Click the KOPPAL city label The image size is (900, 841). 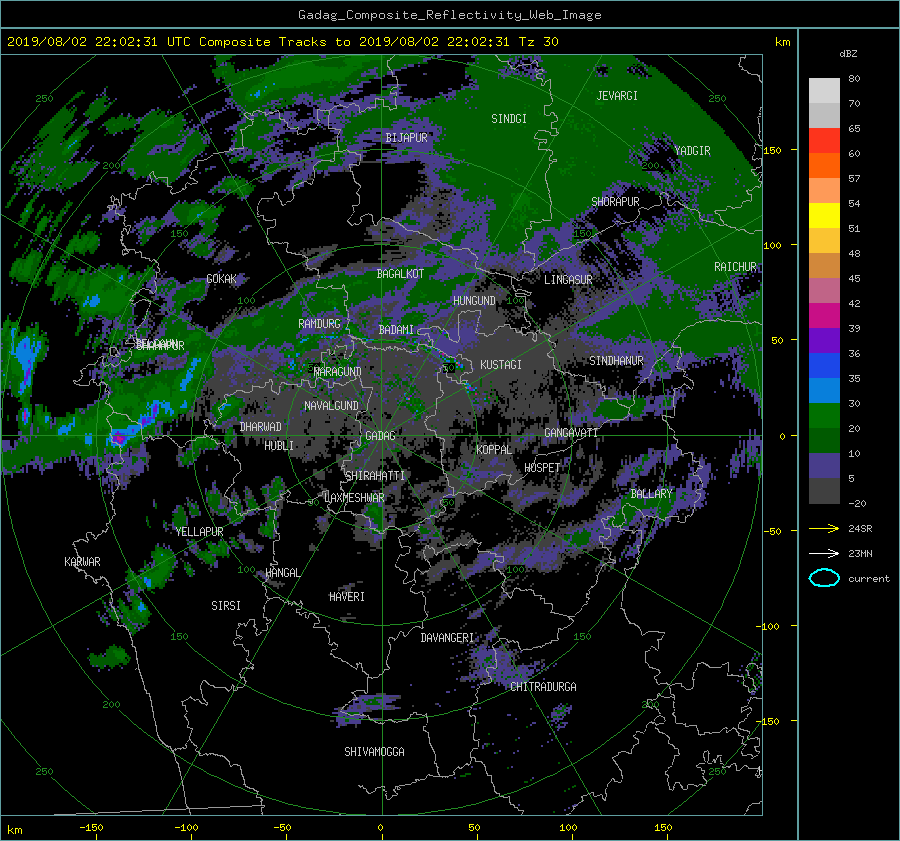[494, 450]
